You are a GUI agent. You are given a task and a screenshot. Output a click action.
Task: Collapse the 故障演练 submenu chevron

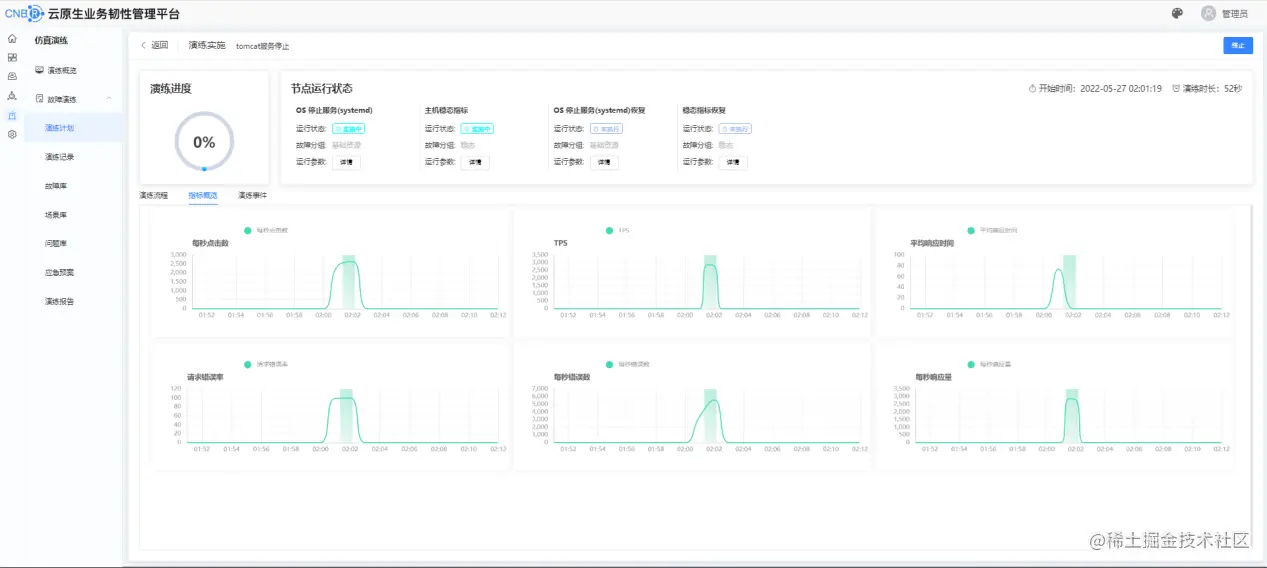(109, 98)
